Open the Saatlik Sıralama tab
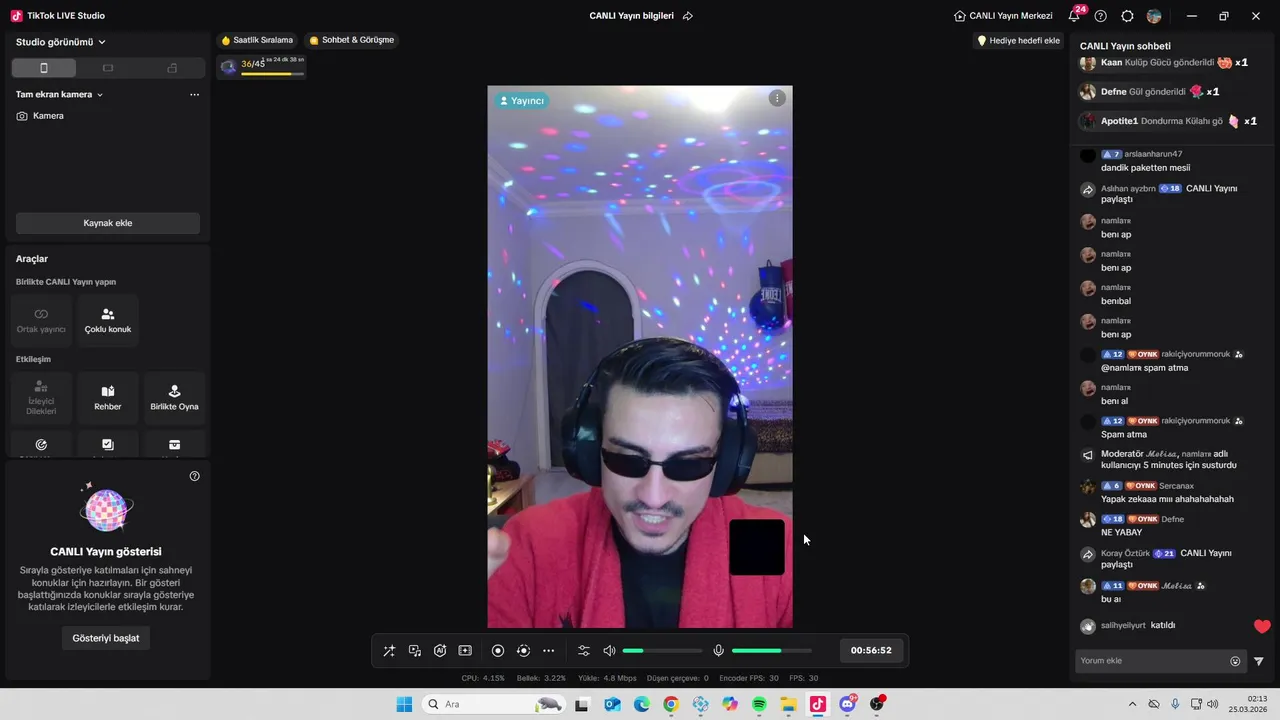 258,40
